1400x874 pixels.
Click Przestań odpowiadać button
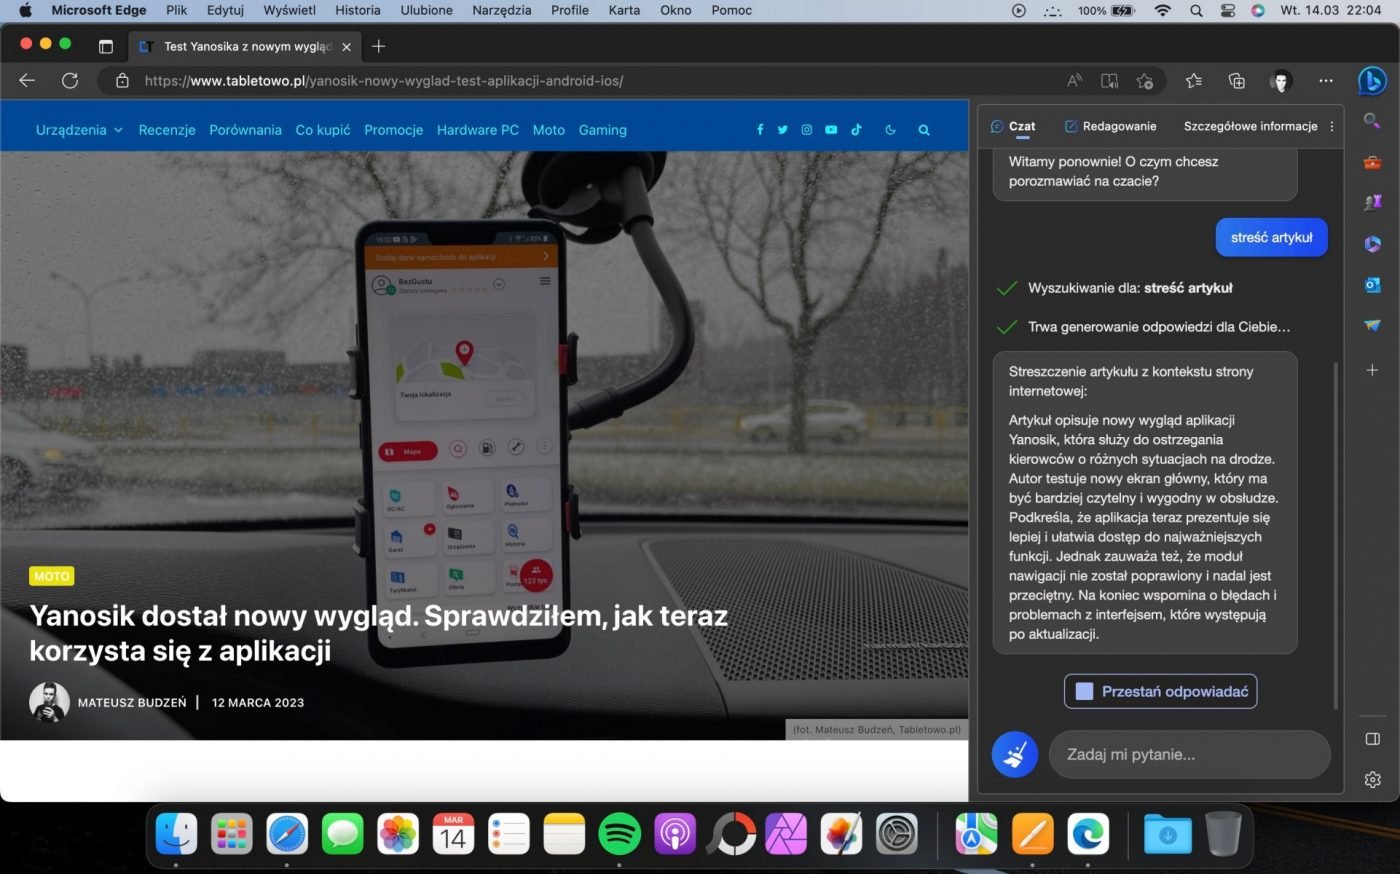(1160, 691)
